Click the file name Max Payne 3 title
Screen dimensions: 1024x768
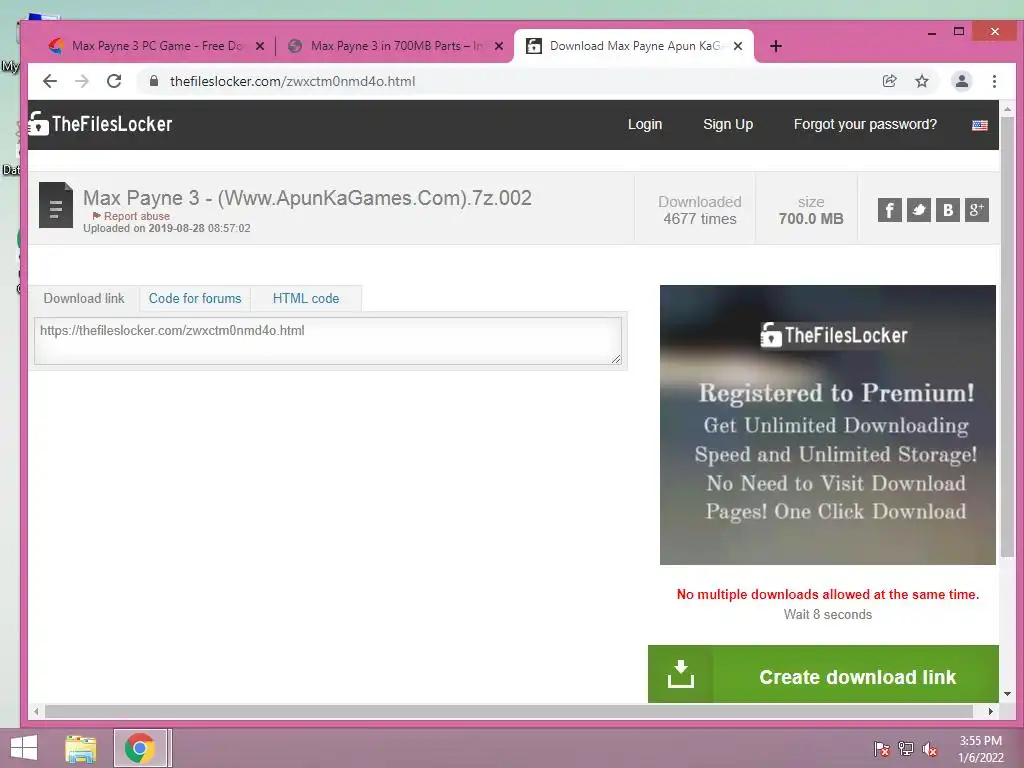point(307,197)
